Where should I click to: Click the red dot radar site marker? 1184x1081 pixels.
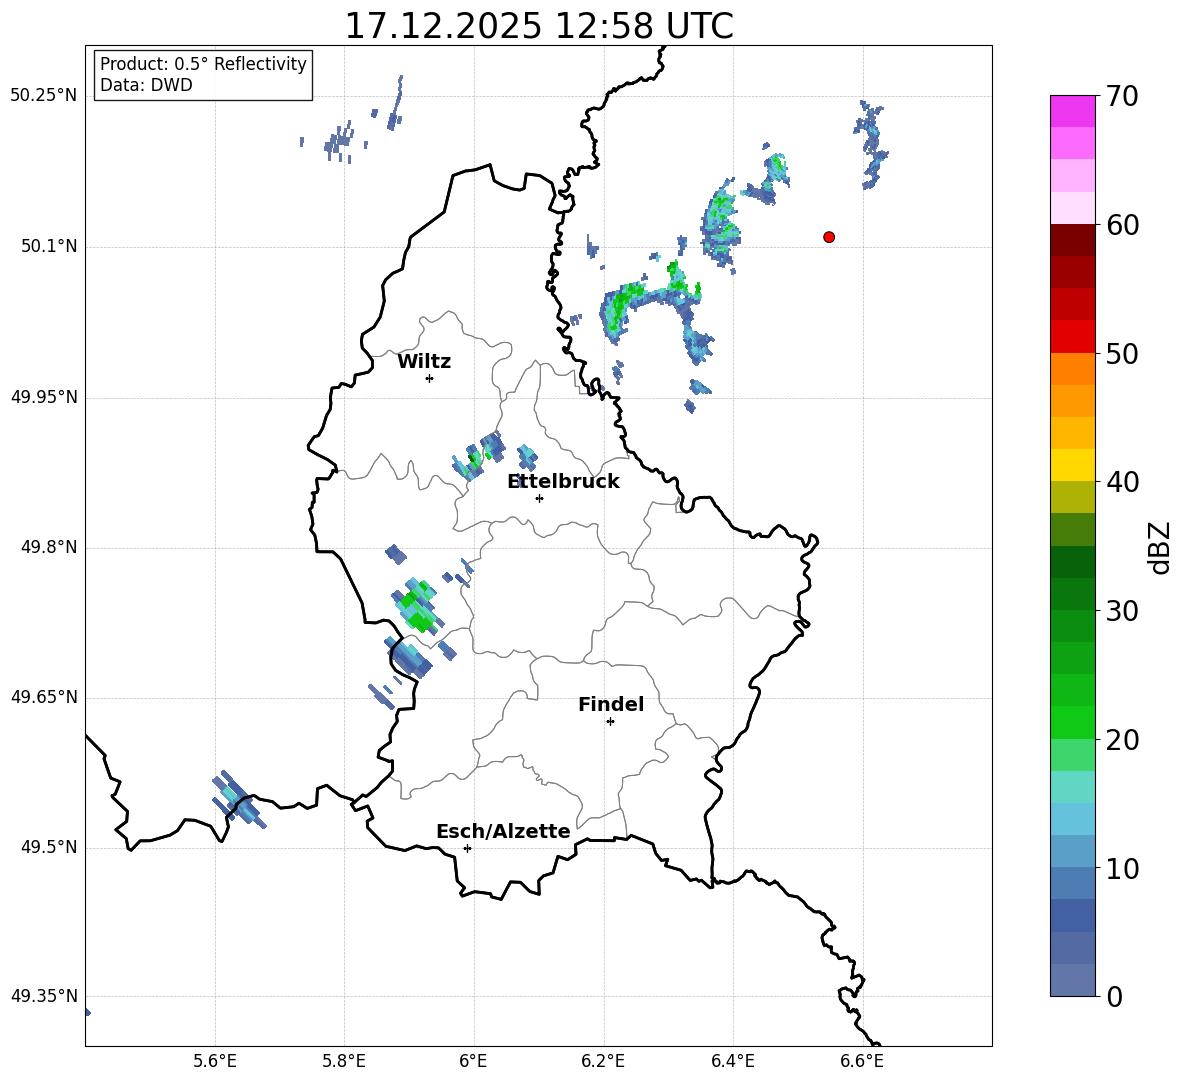(x=828, y=237)
